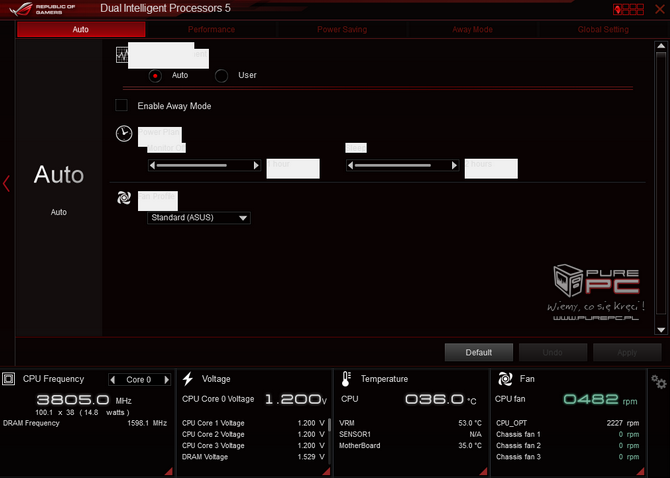Switch to the Performance tab
The image size is (670, 478).
212,29
